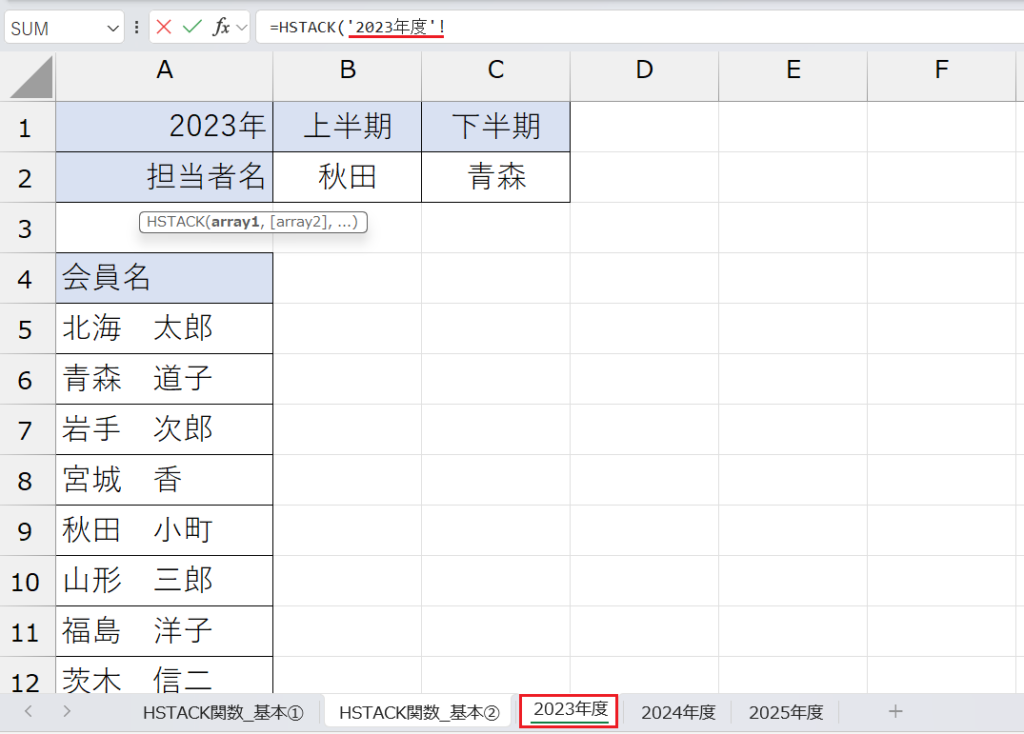Open the 2024年度 sheet tab
This screenshot has width=1024, height=734.
pos(678,712)
